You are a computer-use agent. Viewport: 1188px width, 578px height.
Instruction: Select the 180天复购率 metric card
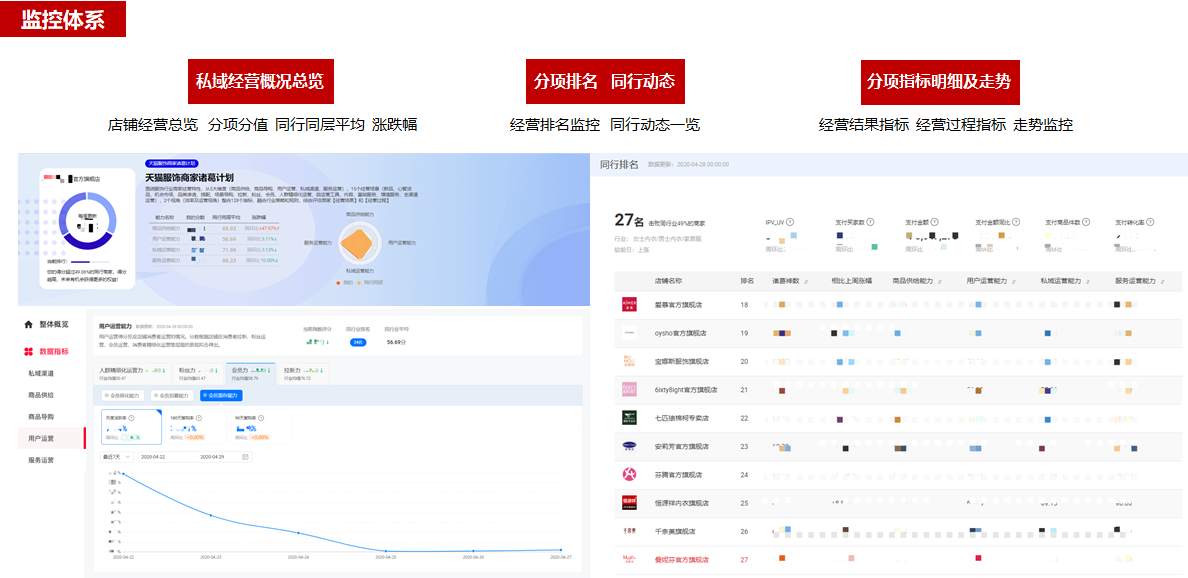195,427
